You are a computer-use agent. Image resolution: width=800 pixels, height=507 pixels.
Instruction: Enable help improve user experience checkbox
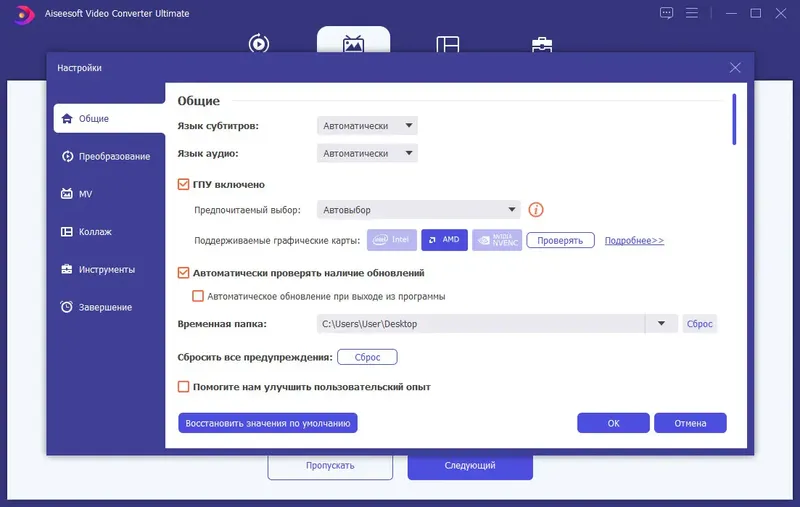pos(183,387)
